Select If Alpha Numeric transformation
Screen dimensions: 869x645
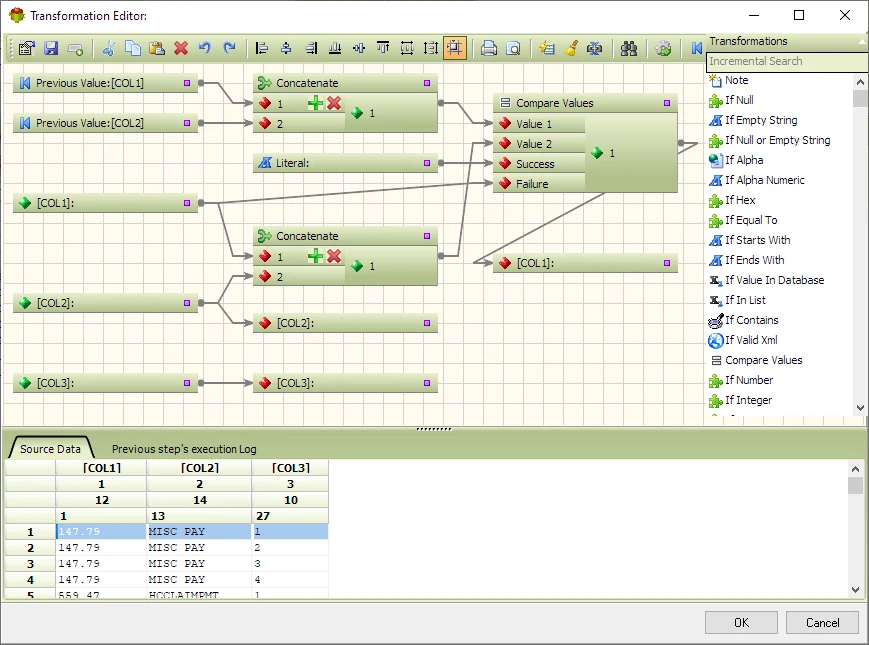pyautogui.click(x=764, y=180)
